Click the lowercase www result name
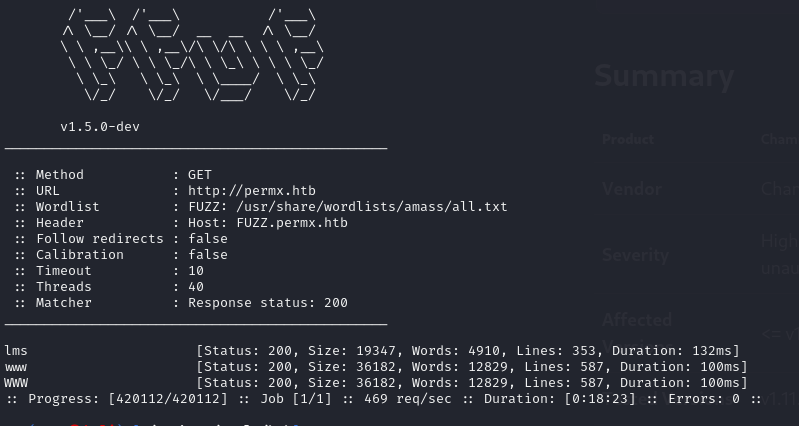The image size is (799, 426). [x=16, y=367]
